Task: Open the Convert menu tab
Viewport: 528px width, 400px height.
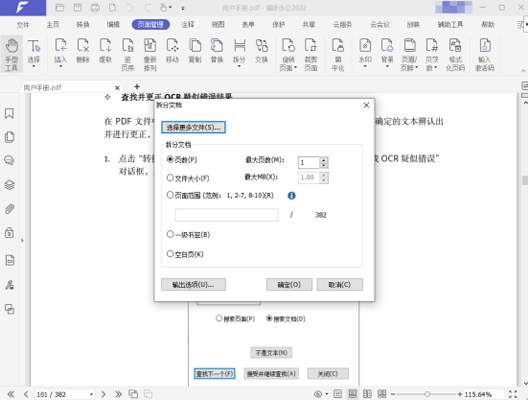Action: click(83, 25)
